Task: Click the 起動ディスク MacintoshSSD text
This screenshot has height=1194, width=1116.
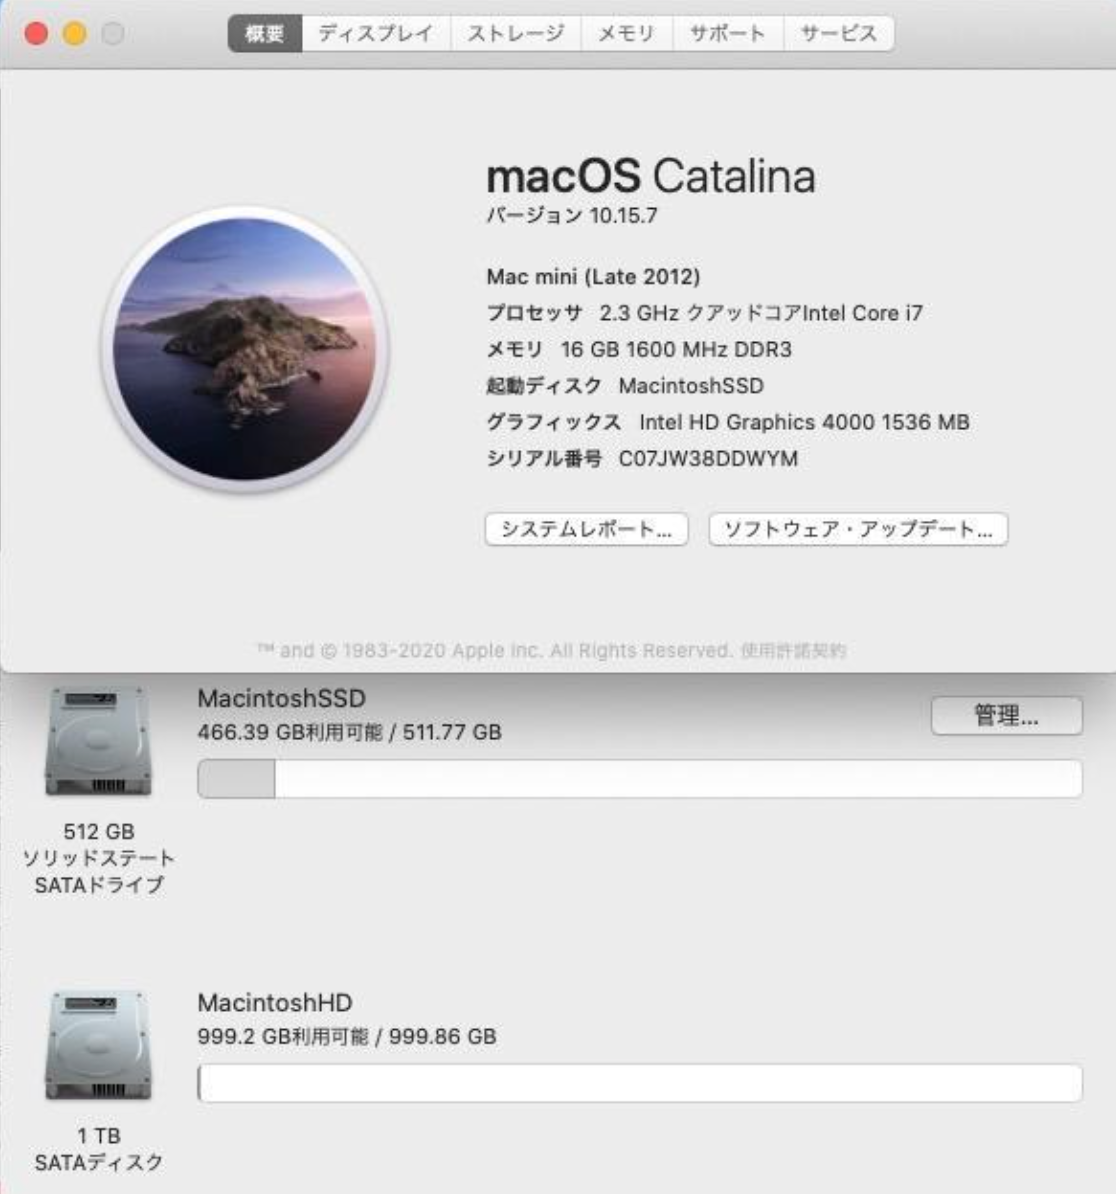Action: (x=625, y=385)
